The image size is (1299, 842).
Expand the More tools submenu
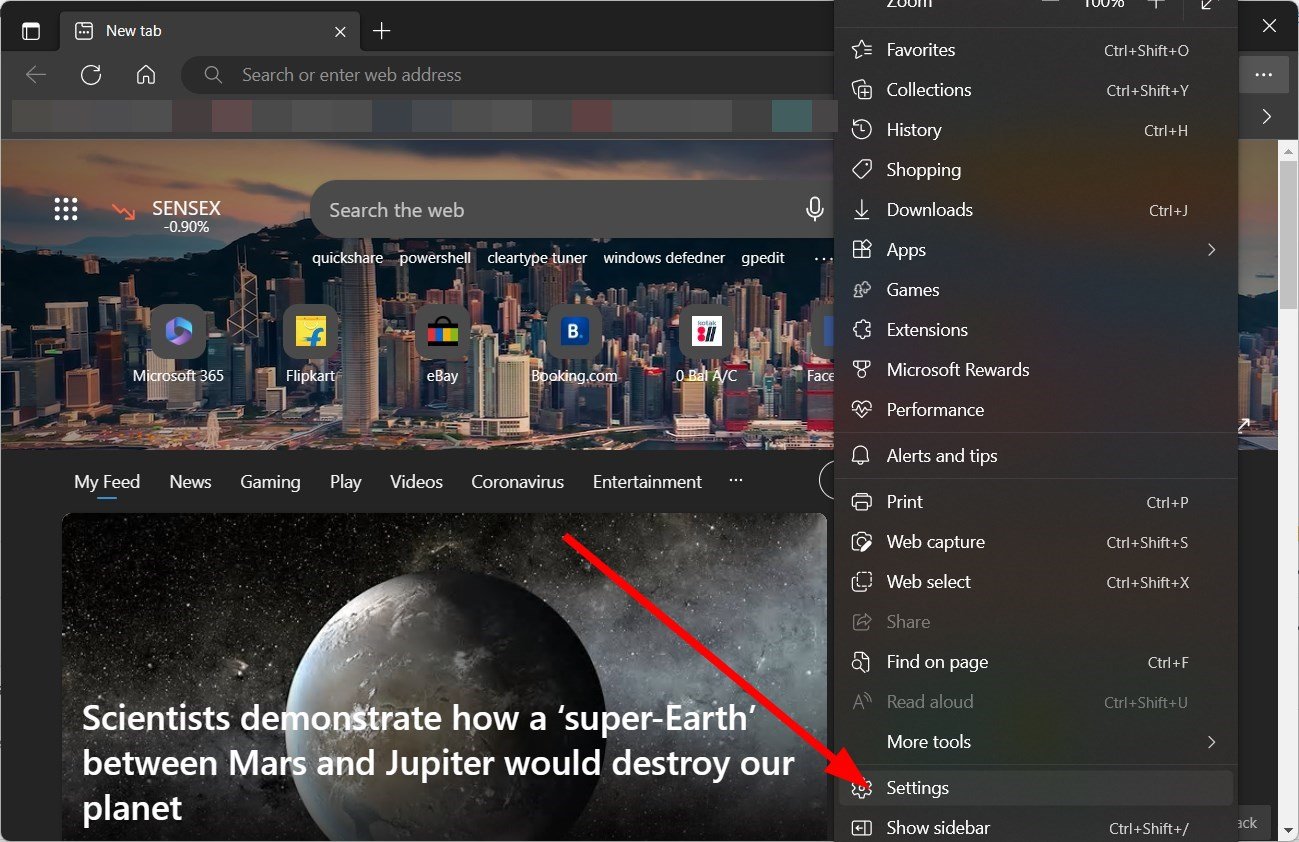[x=1036, y=742]
